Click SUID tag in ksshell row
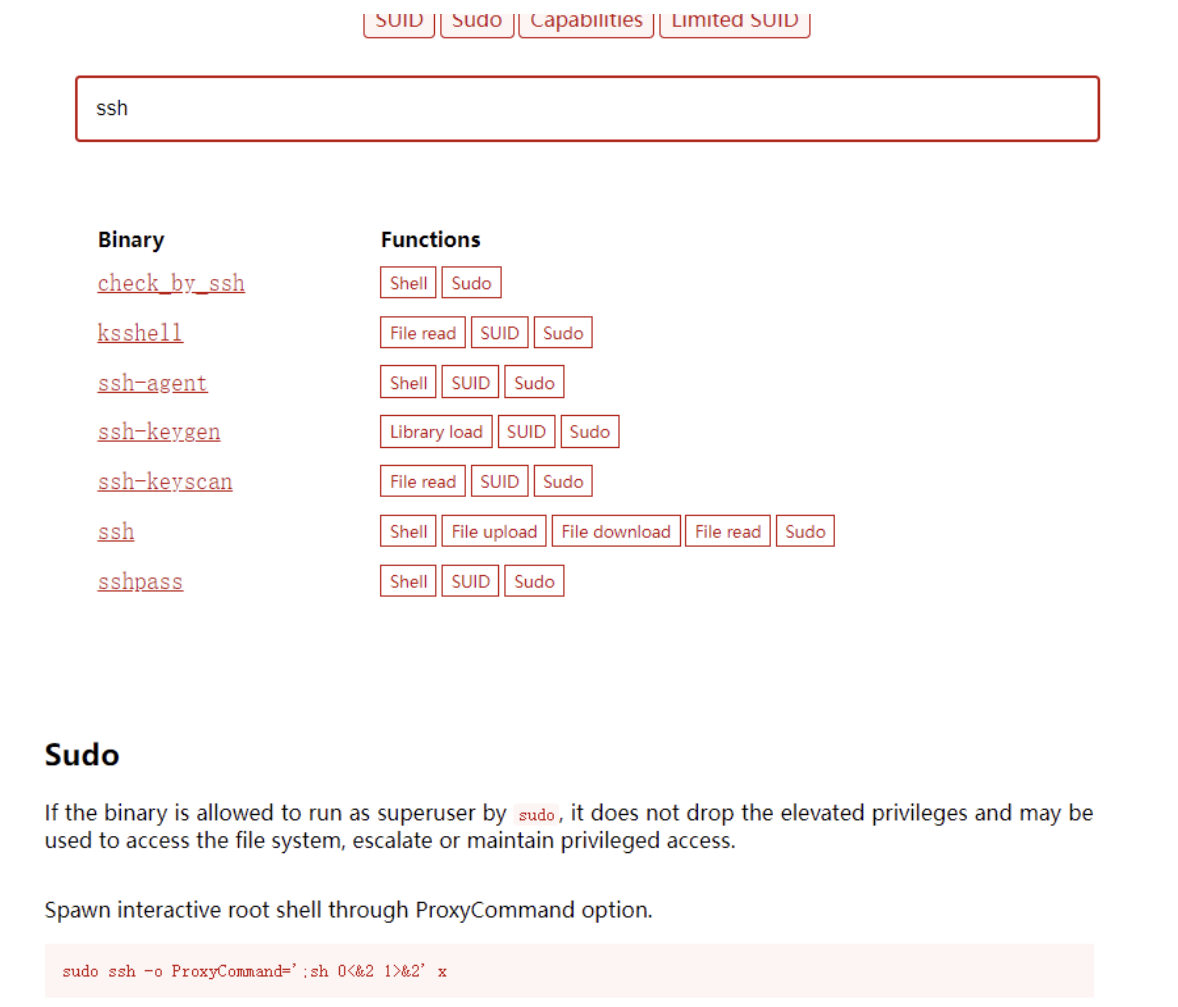1178x1007 pixels. pyautogui.click(x=500, y=333)
